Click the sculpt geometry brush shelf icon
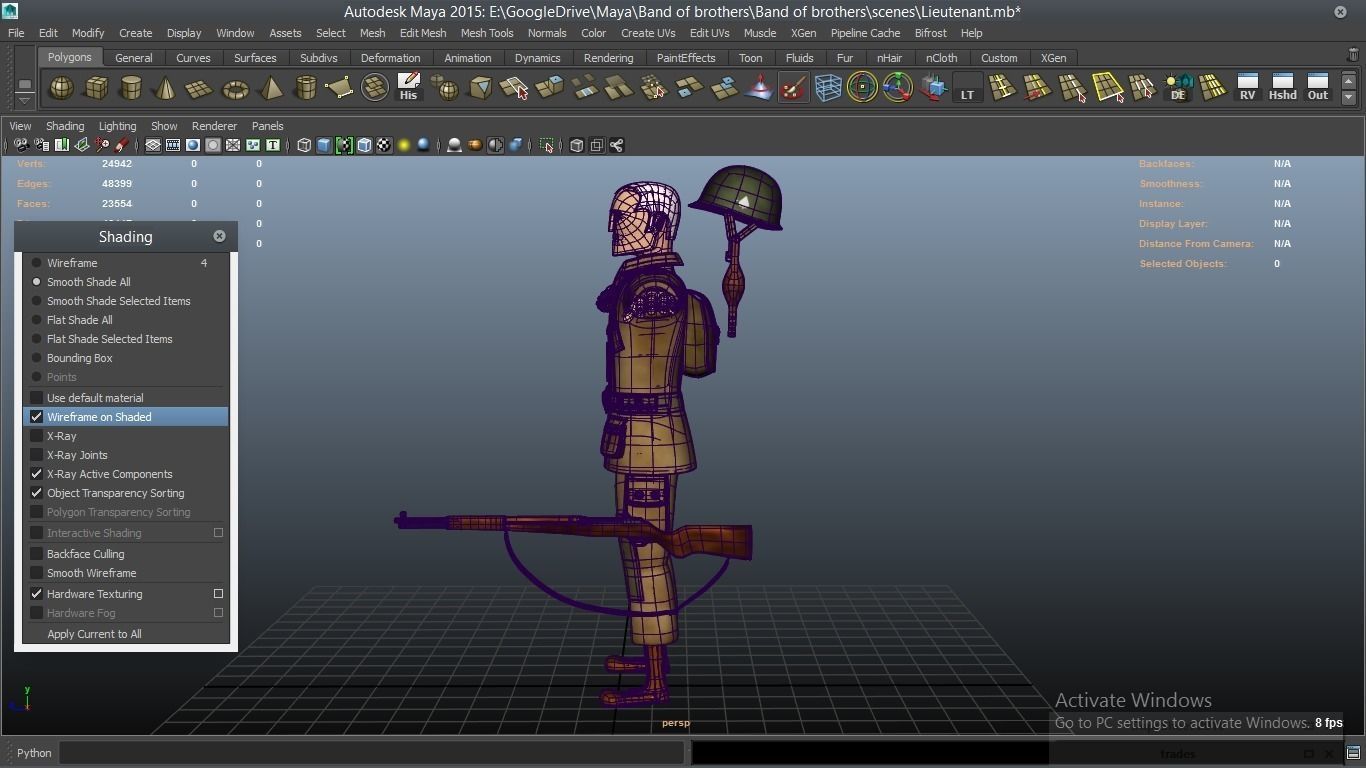The height and width of the screenshot is (768, 1366). tap(793, 88)
